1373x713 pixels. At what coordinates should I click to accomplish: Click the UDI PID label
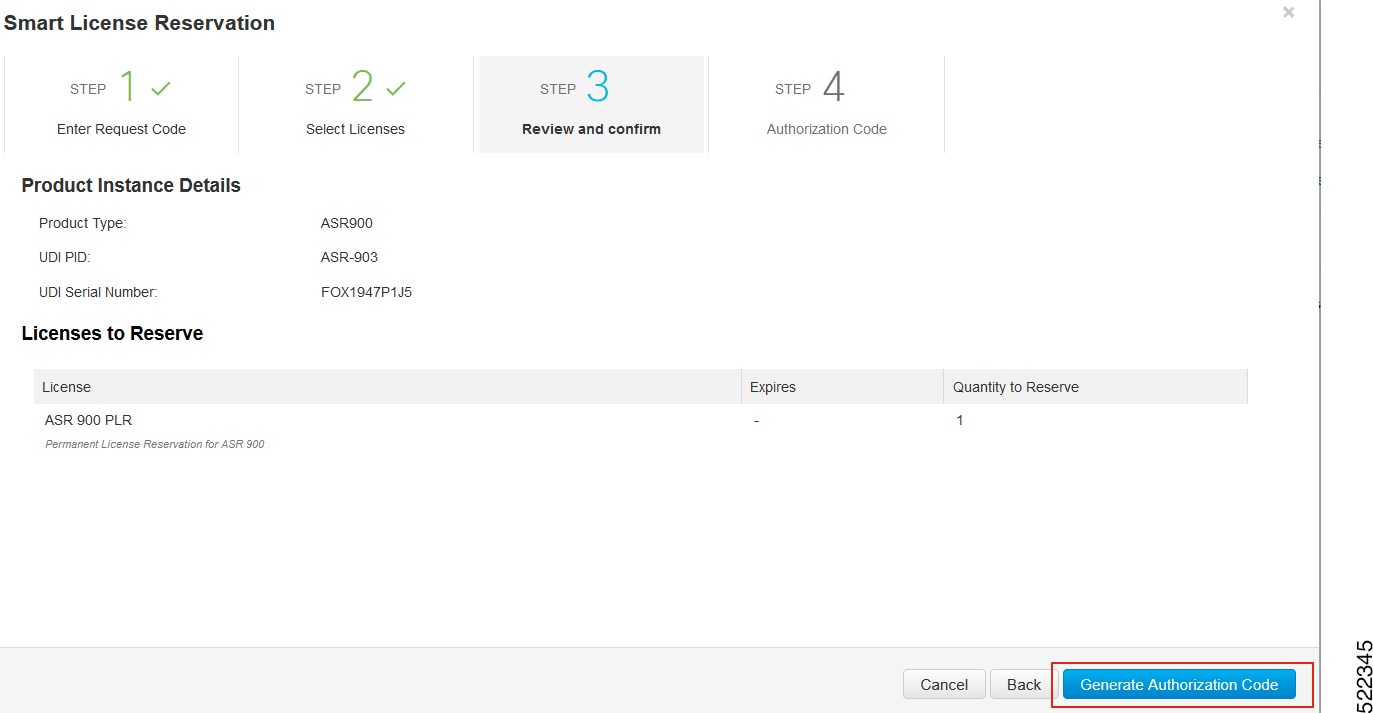[64, 257]
